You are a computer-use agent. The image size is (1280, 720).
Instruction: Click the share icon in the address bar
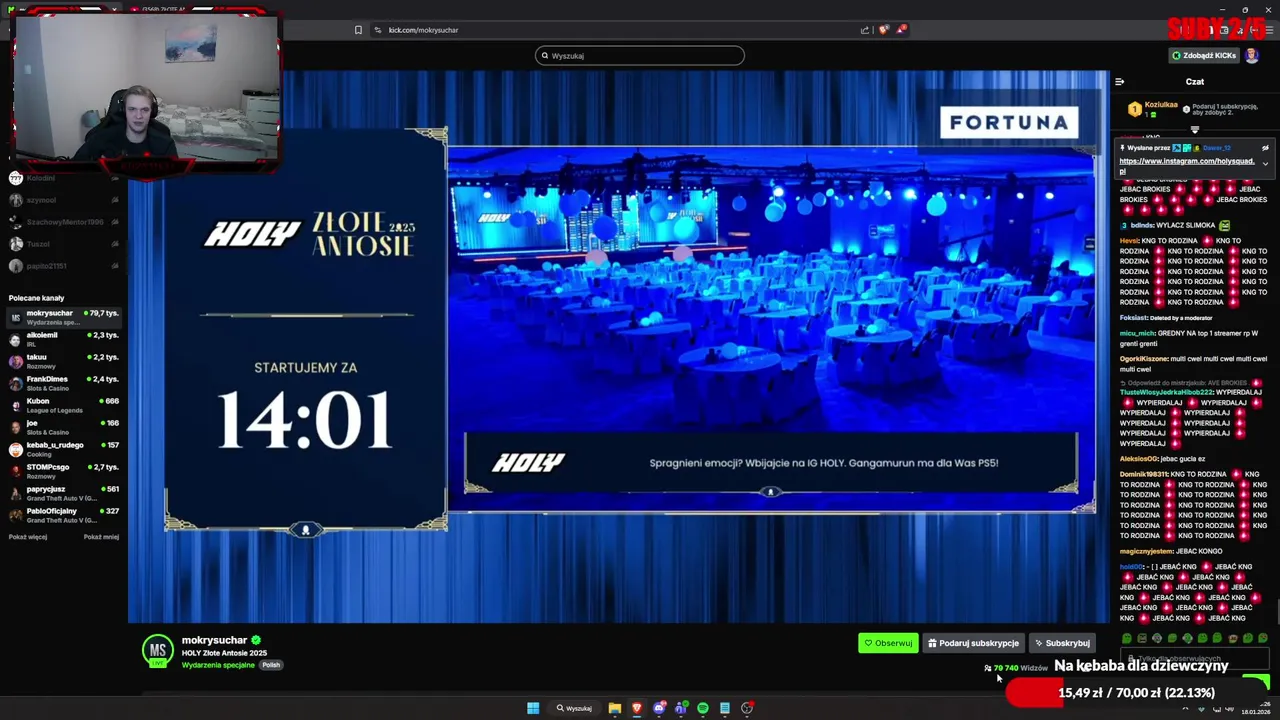click(865, 30)
